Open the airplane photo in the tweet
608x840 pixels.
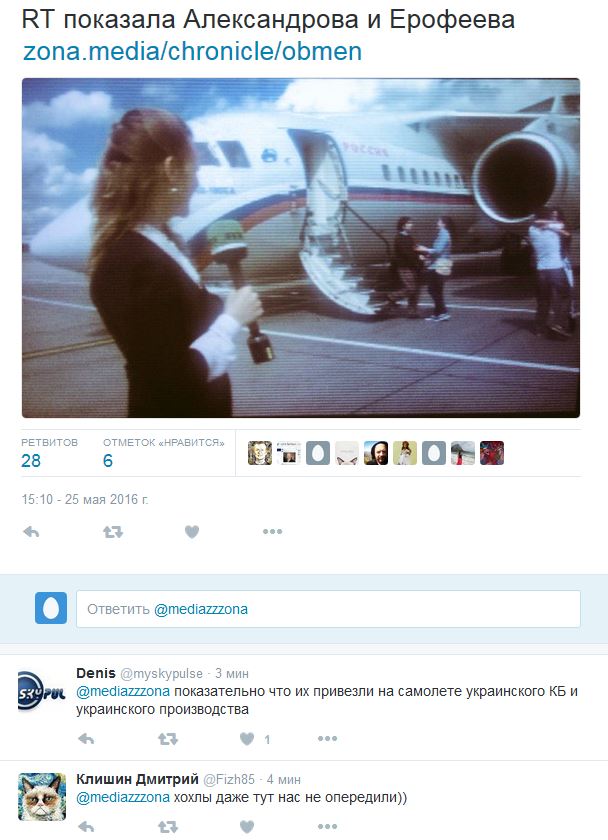coord(301,248)
